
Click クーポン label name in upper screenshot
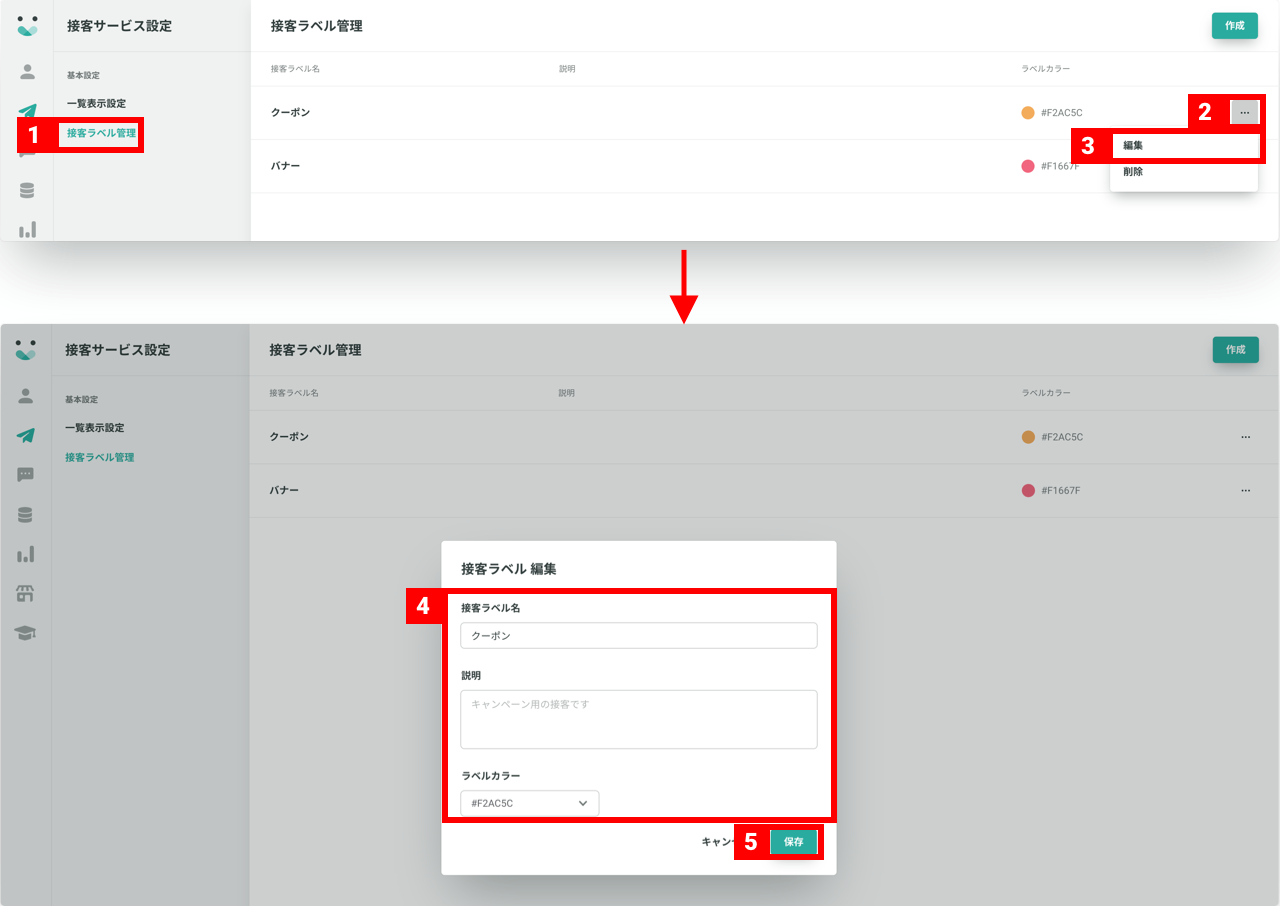290,113
